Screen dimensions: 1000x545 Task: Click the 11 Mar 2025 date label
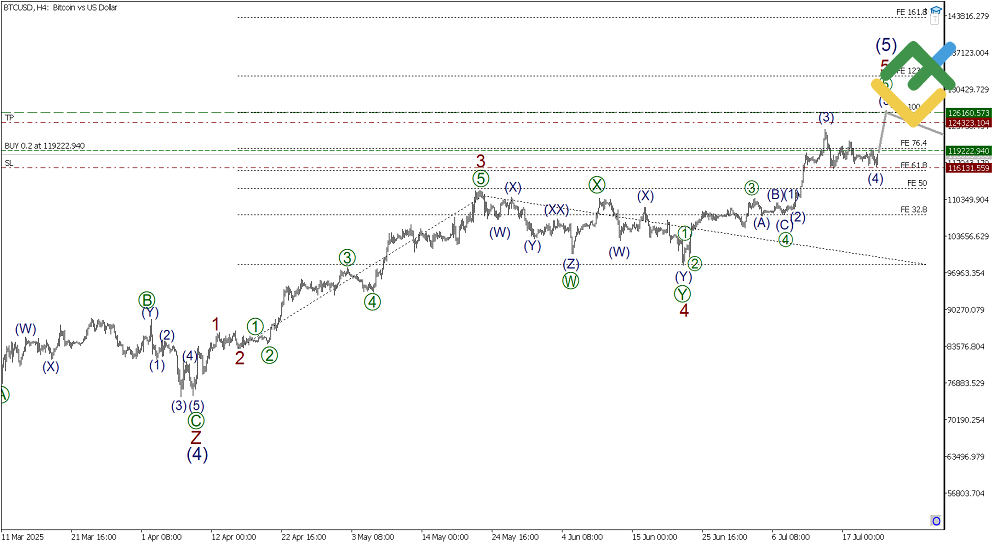(23, 537)
